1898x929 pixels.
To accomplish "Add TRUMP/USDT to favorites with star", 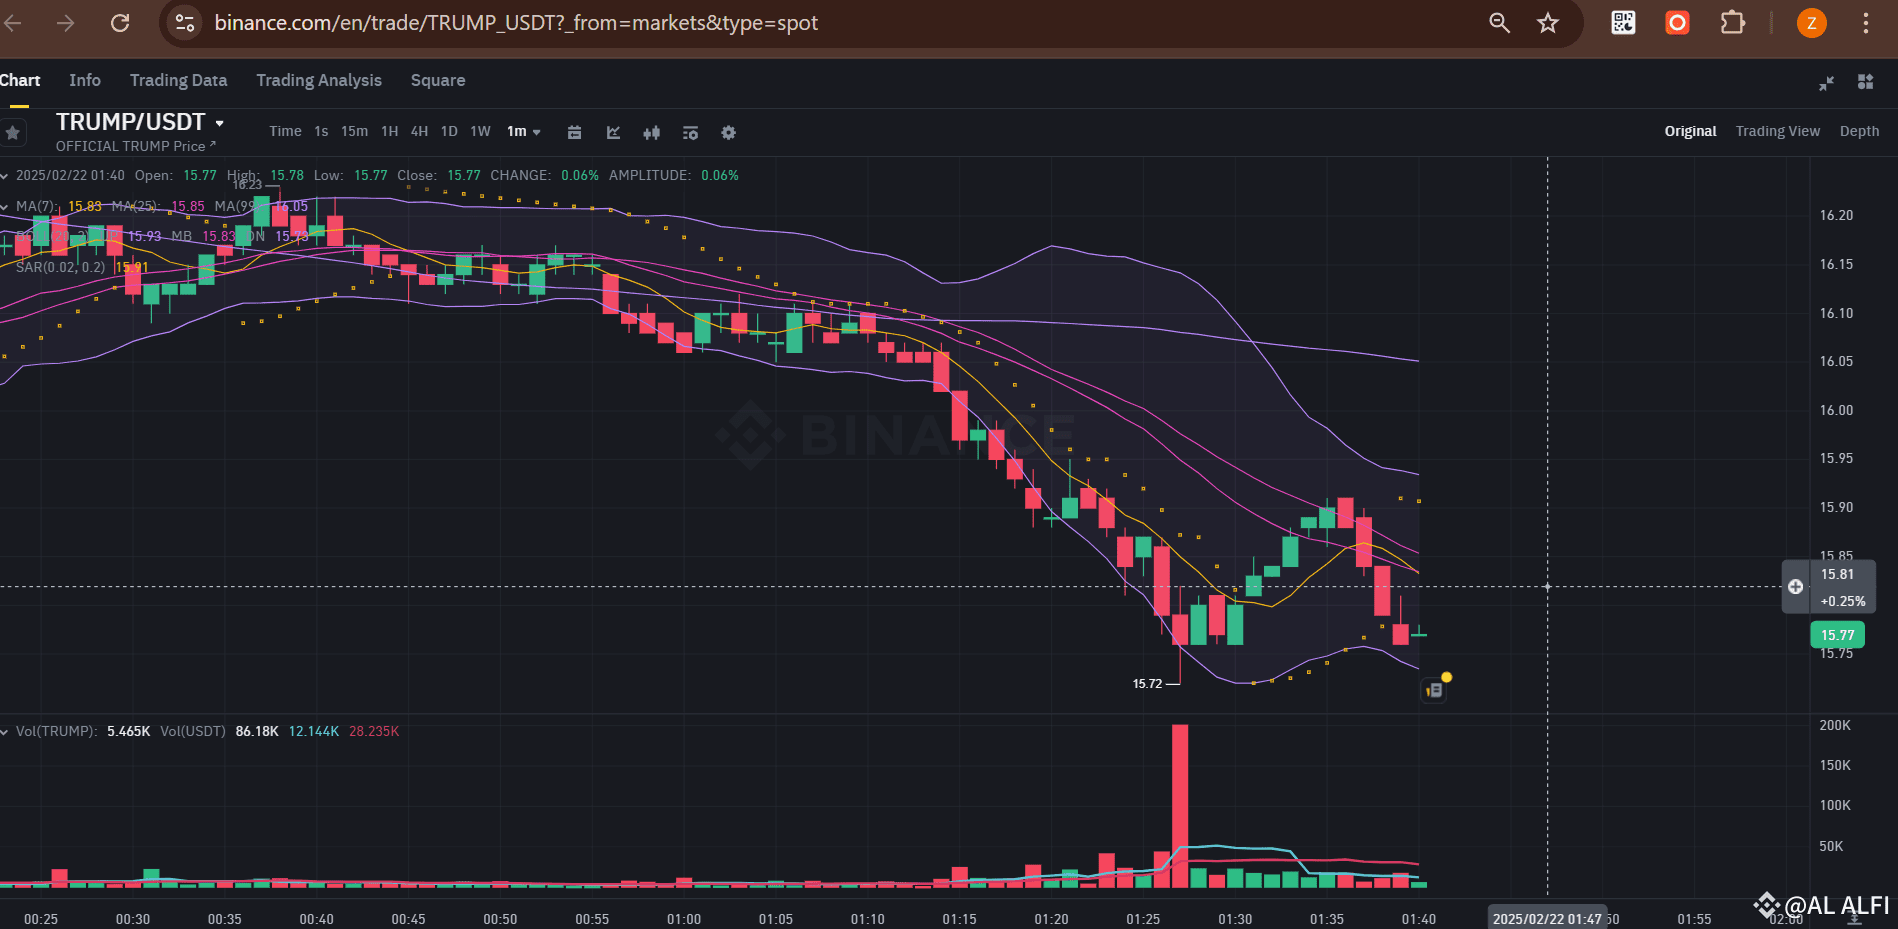I will [13, 132].
